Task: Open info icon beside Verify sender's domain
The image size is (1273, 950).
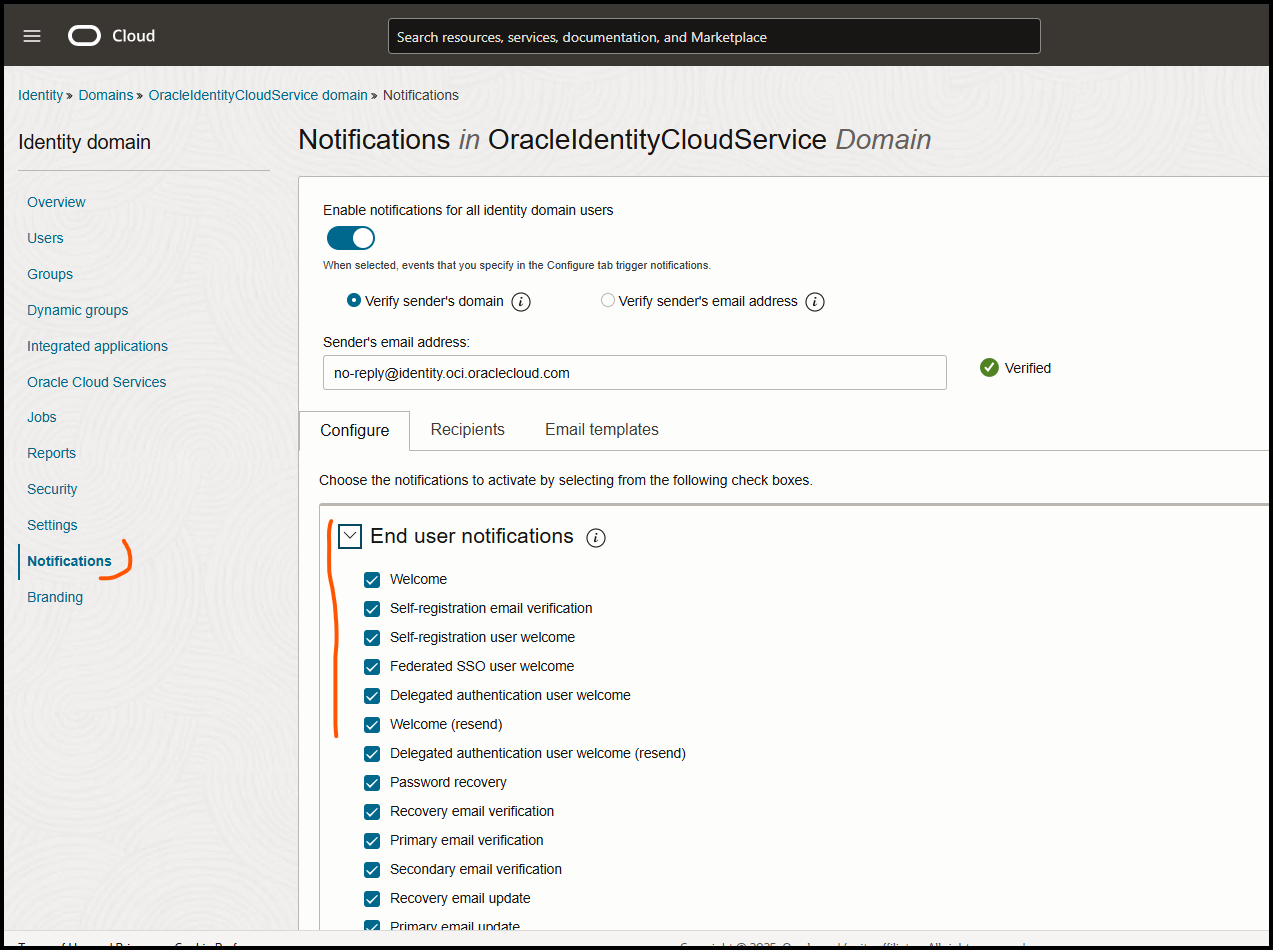Action: coord(521,301)
